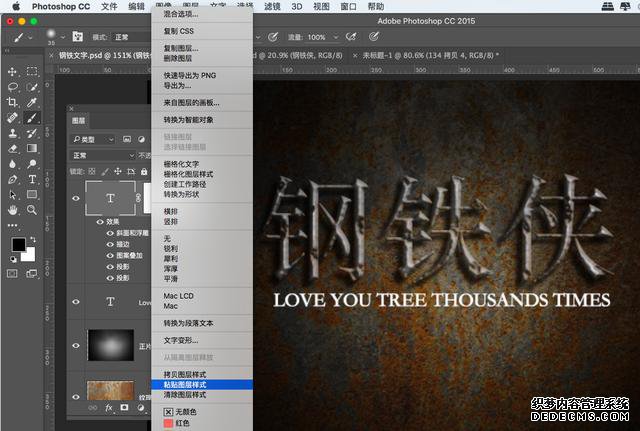Toggle visibility of 效果 effects group
The image size is (640, 431).
pyautogui.click(x=100, y=222)
